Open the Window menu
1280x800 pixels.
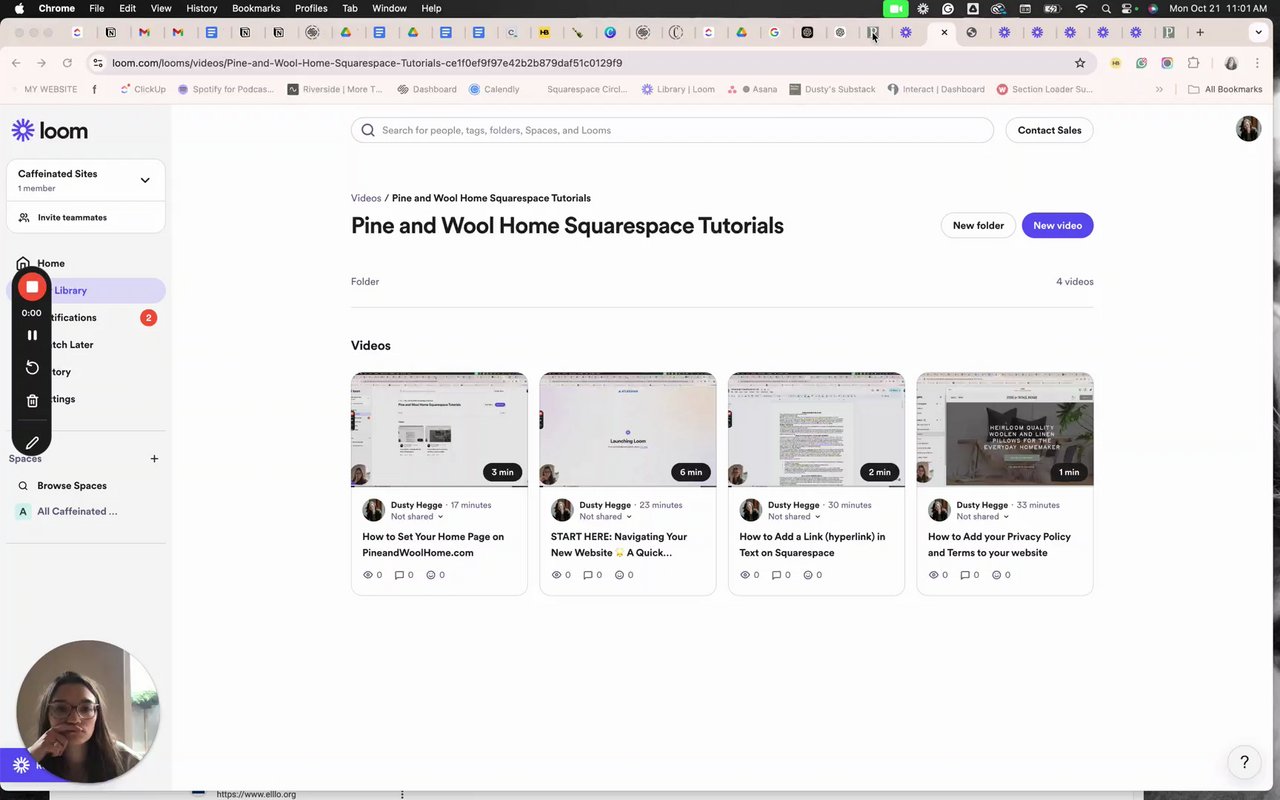tap(389, 8)
